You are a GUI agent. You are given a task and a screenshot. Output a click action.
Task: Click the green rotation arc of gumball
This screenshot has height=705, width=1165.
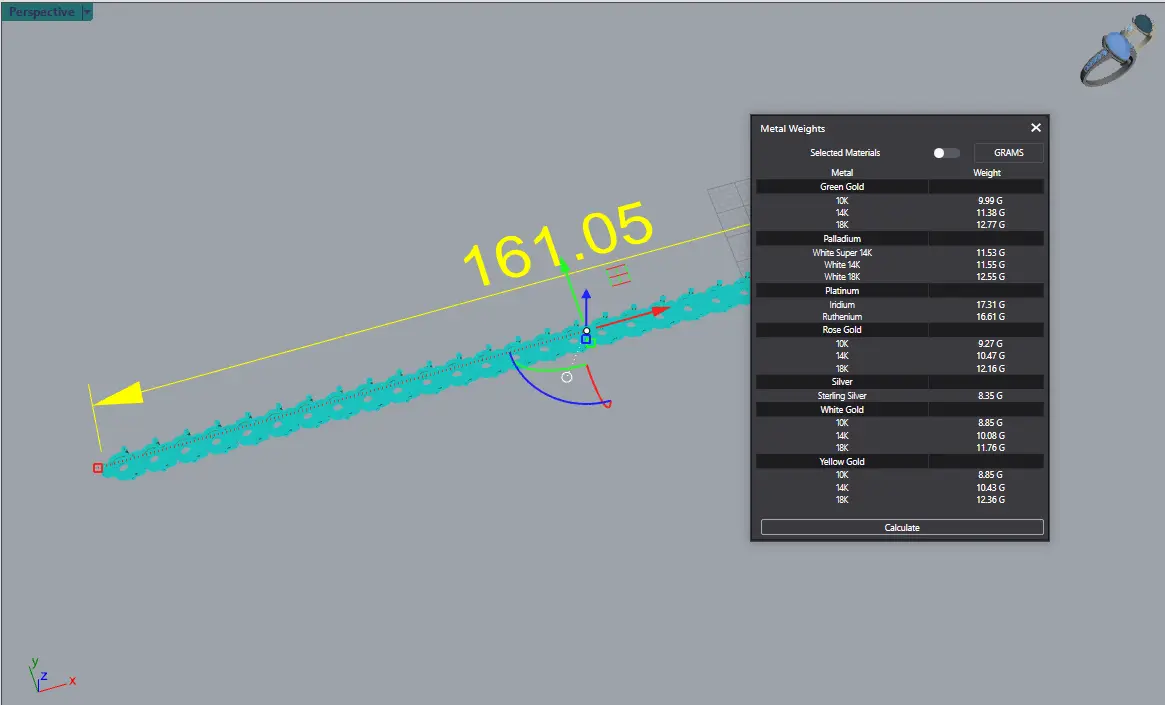(x=545, y=368)
